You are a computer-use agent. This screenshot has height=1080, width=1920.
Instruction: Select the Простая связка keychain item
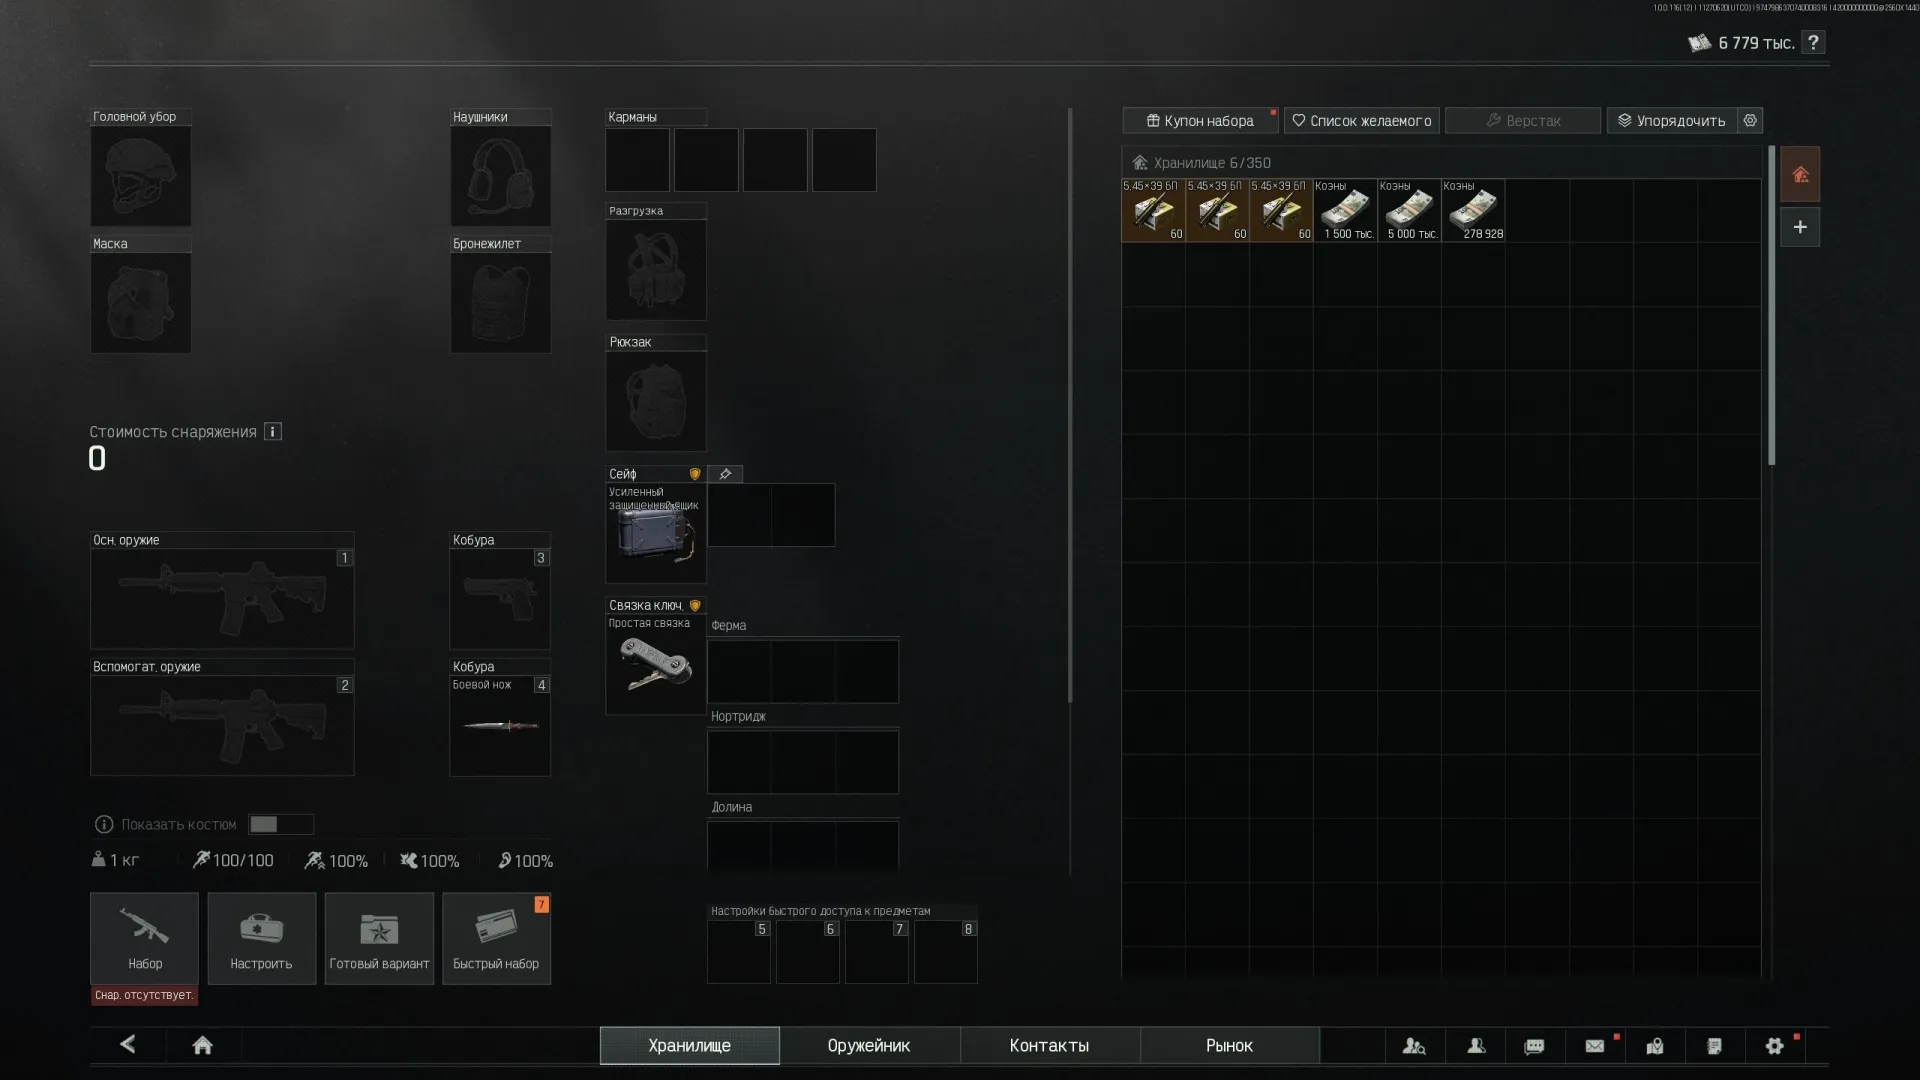click(656, 665)
